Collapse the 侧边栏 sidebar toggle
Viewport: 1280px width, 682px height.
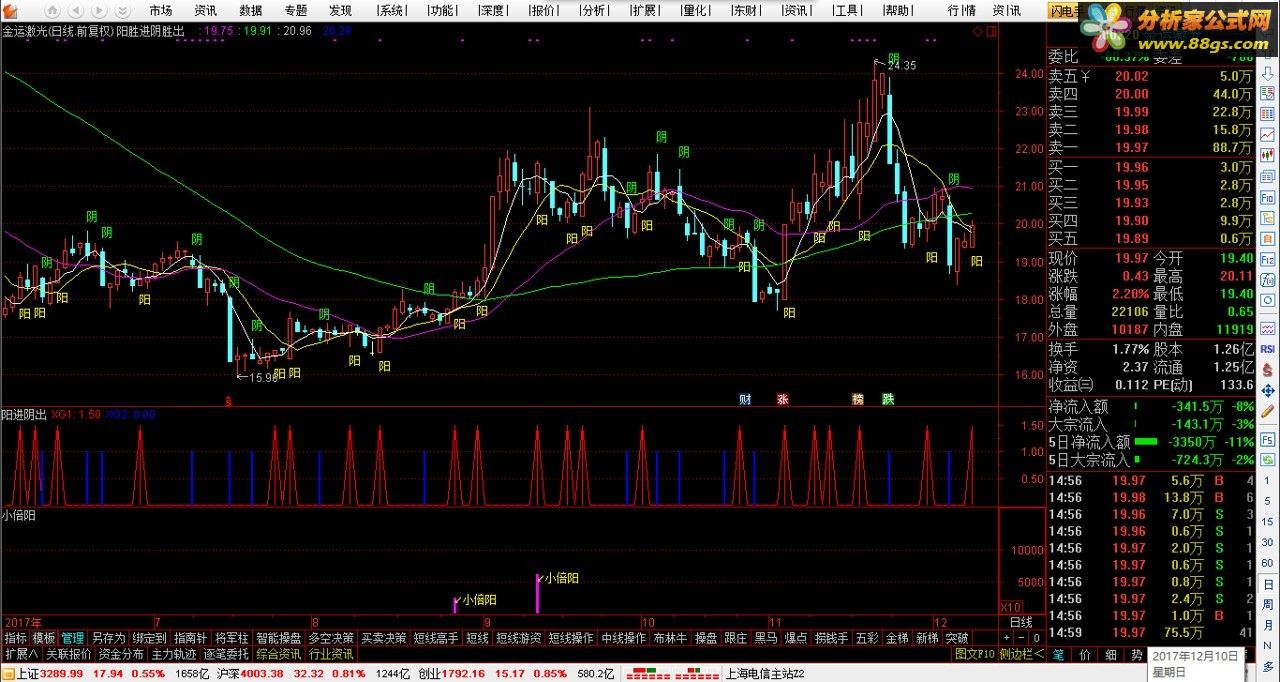(x=1022, y=654)
